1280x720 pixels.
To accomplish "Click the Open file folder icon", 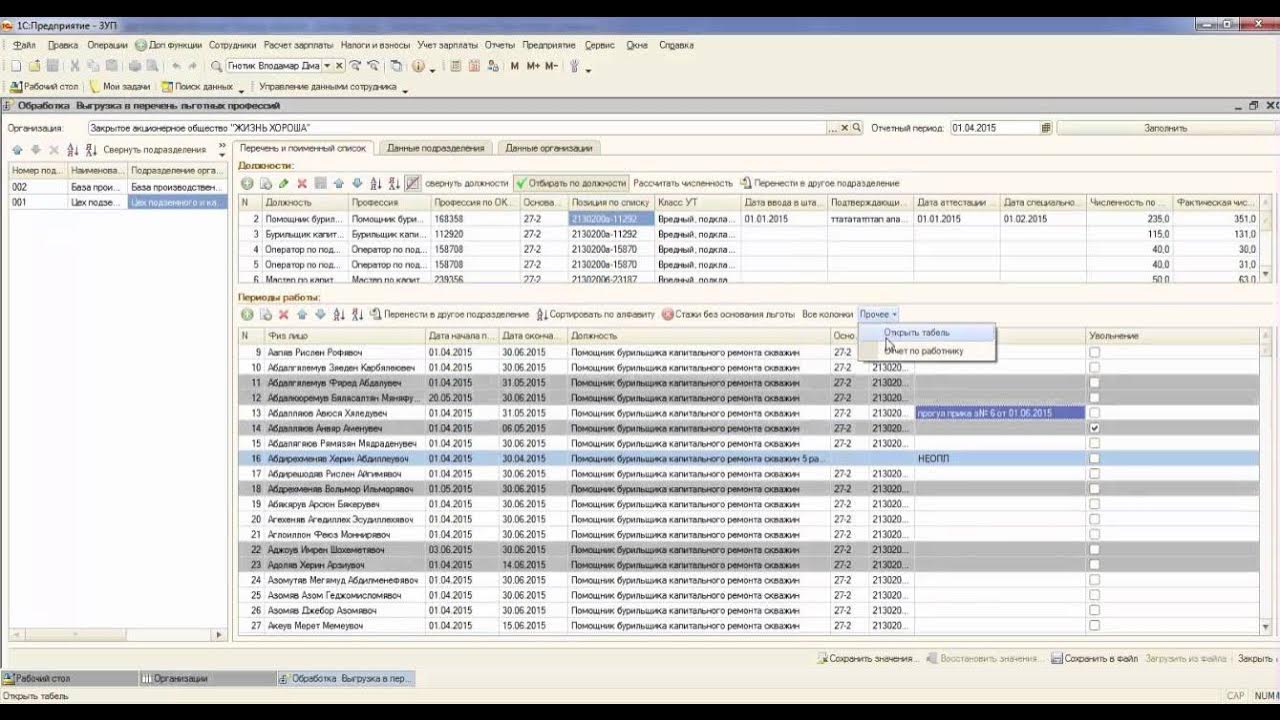I will (35, 66).
